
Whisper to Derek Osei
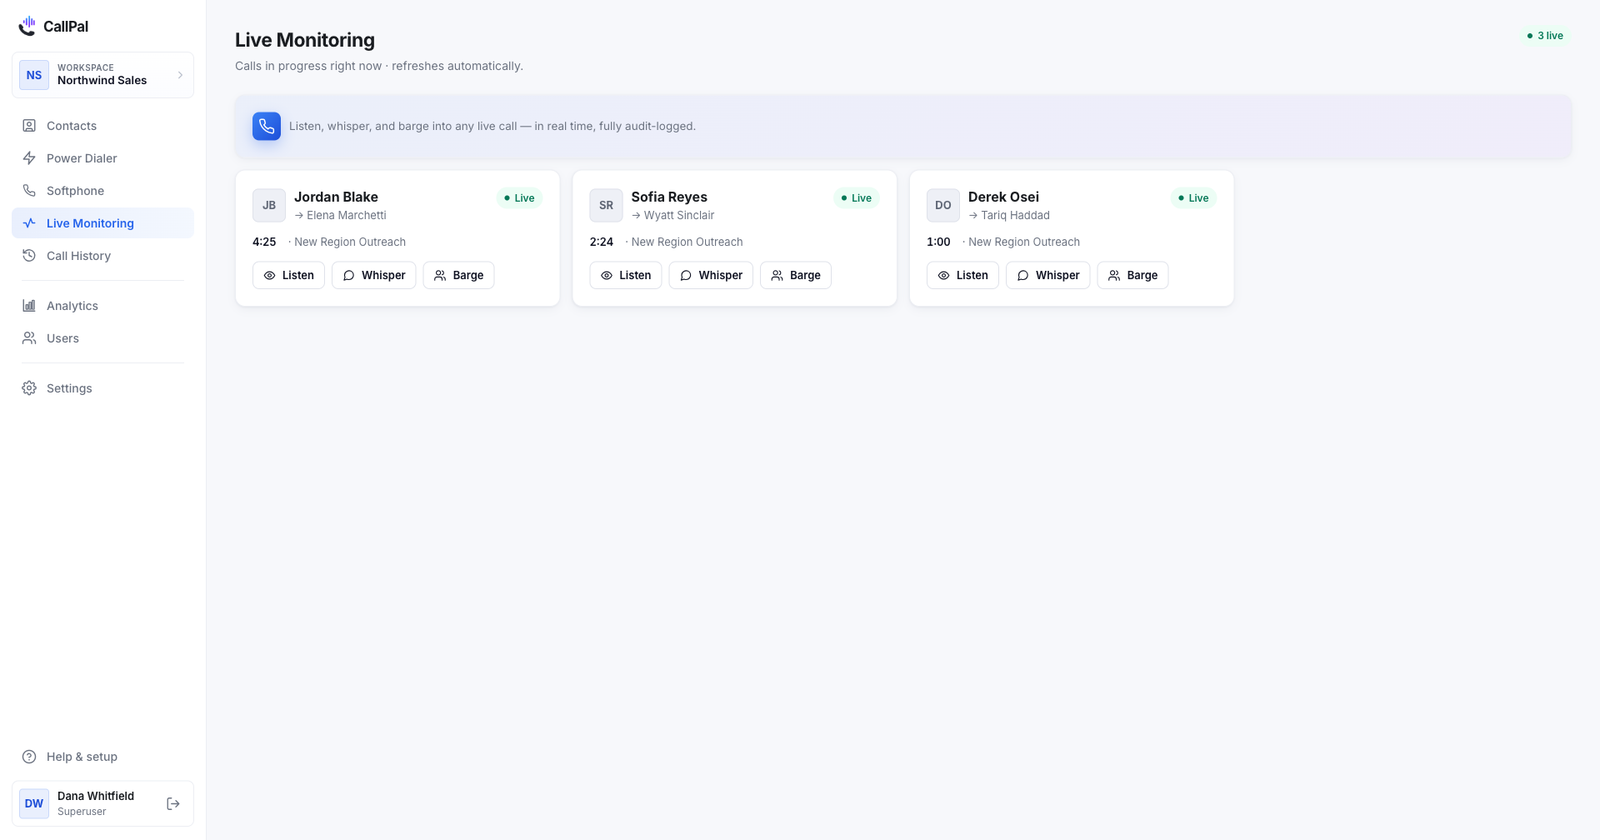[1048, 275]
